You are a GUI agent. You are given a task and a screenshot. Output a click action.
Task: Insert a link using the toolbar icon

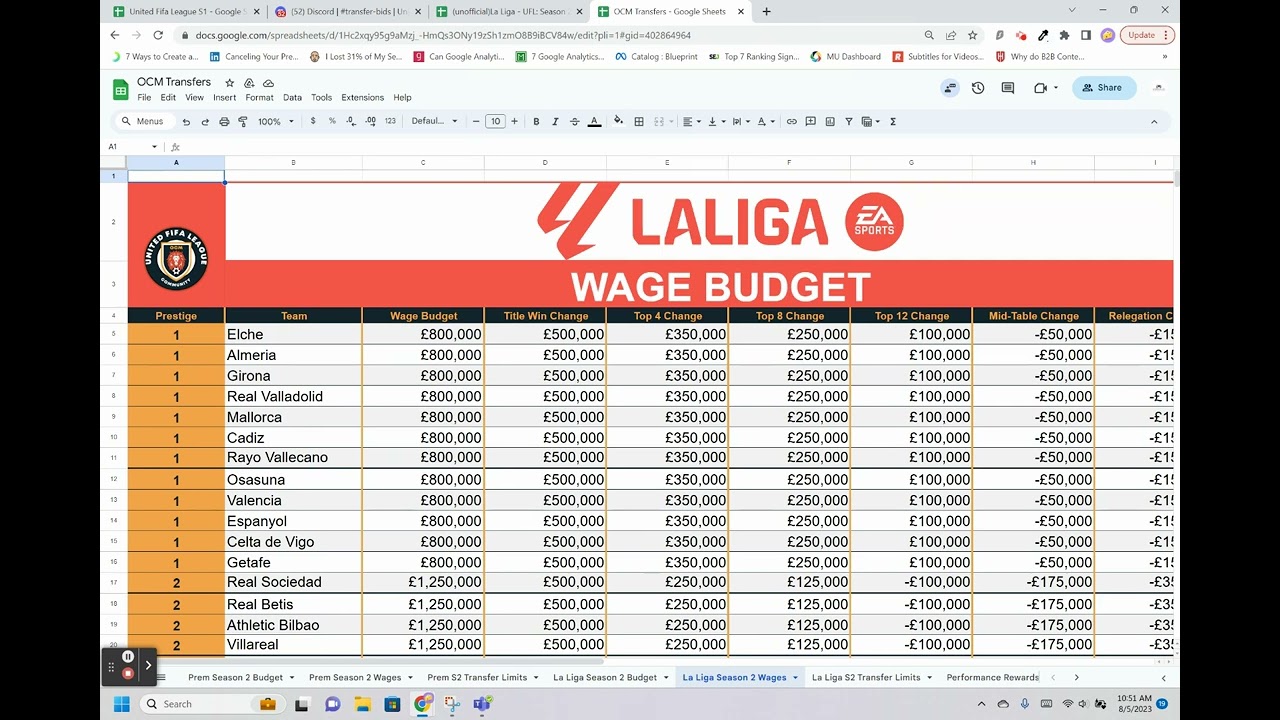[x=791, y=122]
